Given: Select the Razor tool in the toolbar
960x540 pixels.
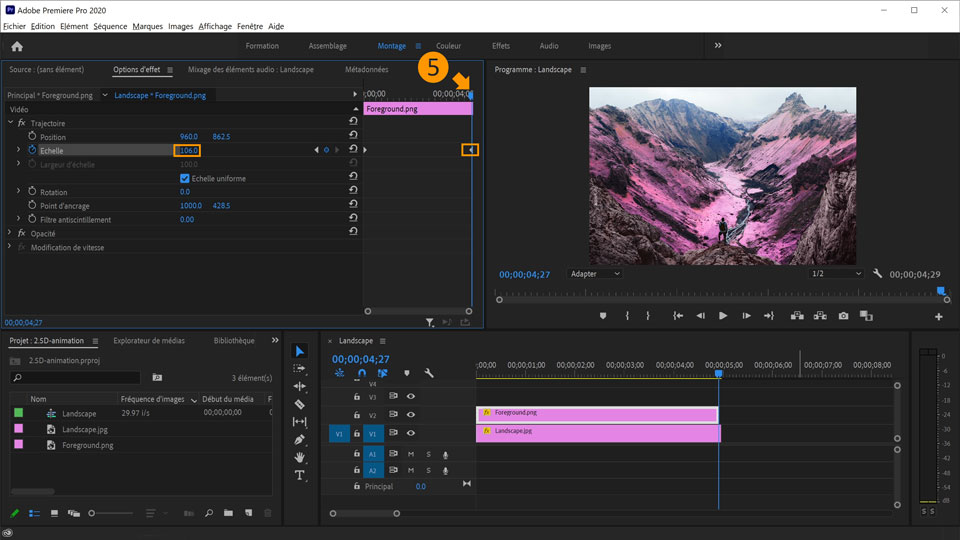Looking at the screenshot, I should tap(300, 404).
